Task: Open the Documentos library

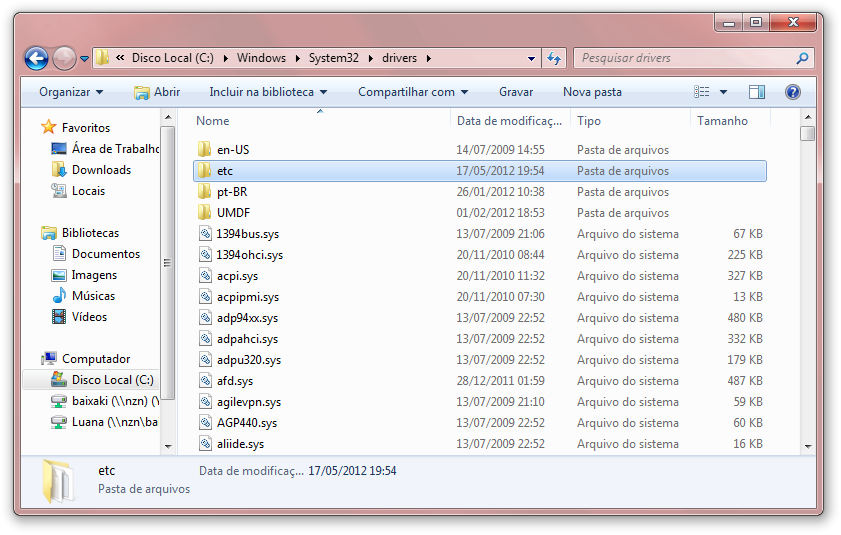Action: pos(106,254)
